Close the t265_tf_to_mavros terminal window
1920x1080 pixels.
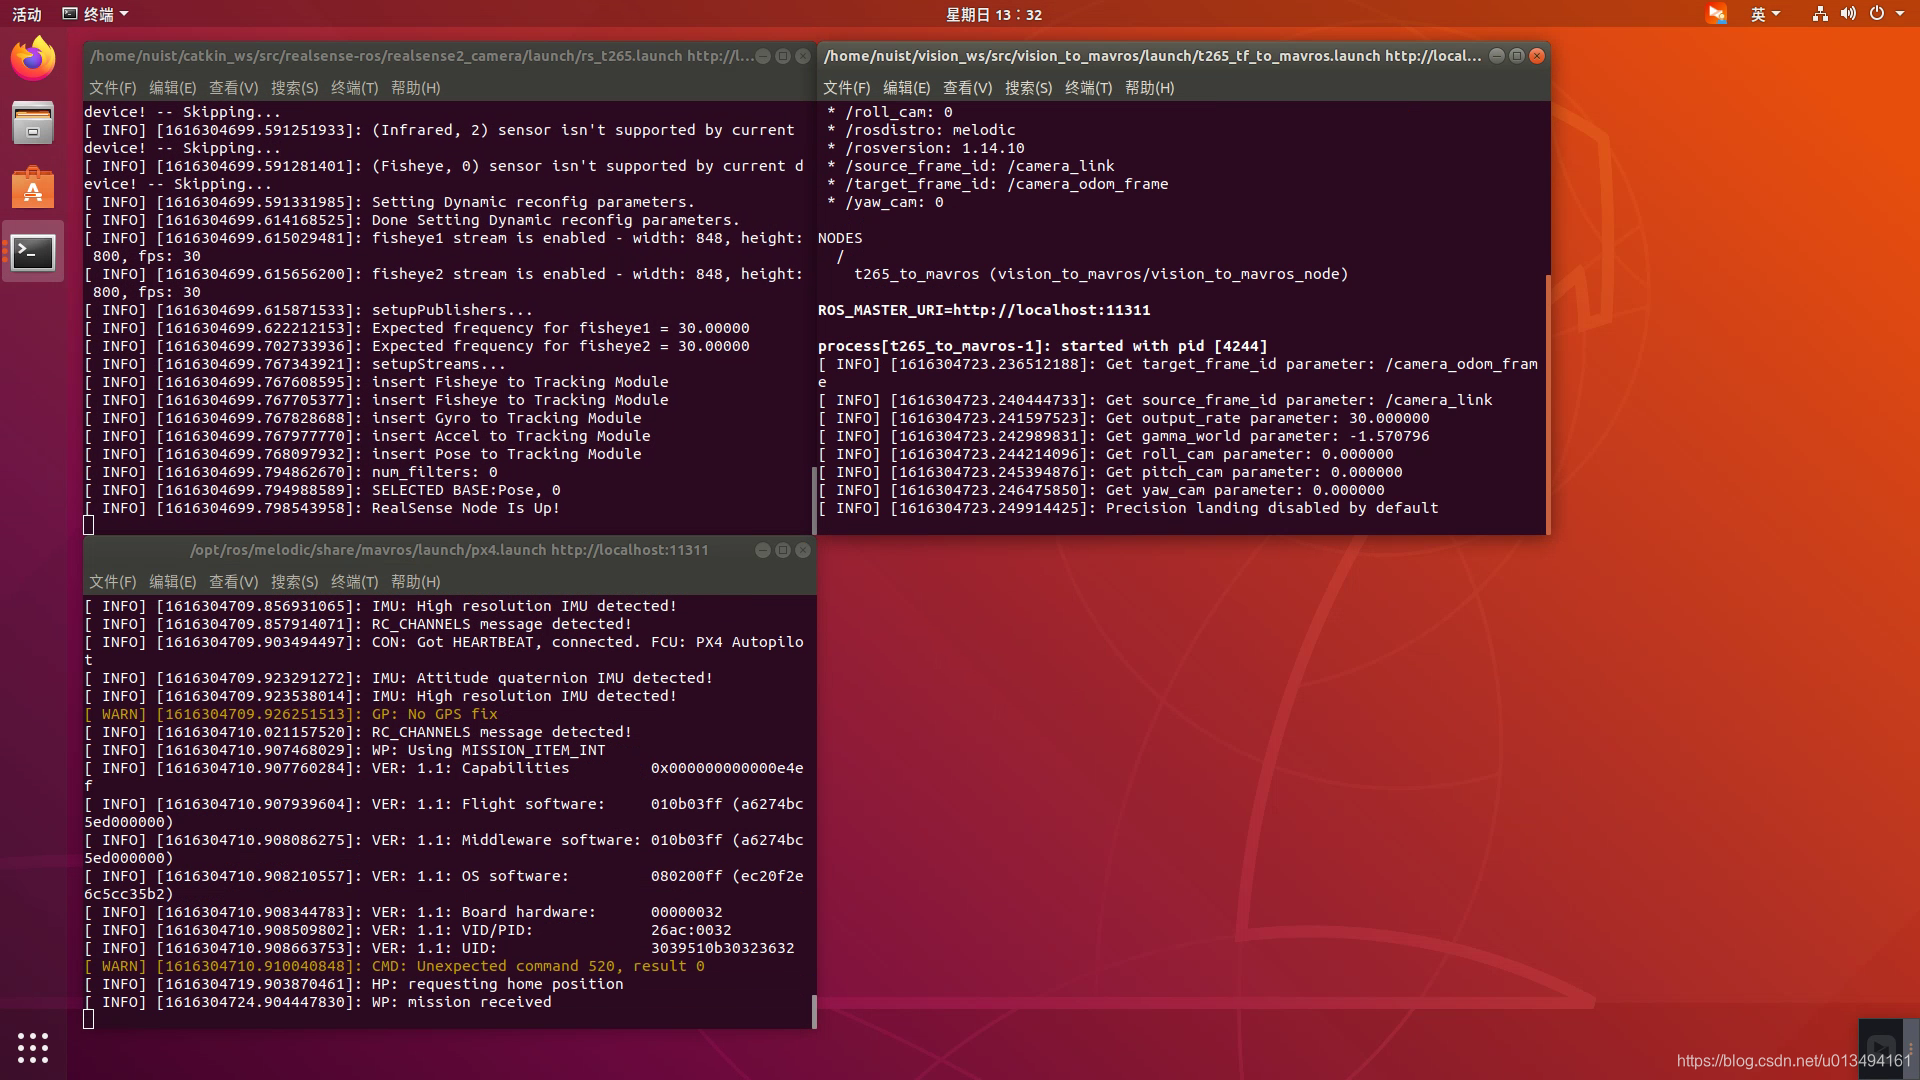(x=1537, y=56)
